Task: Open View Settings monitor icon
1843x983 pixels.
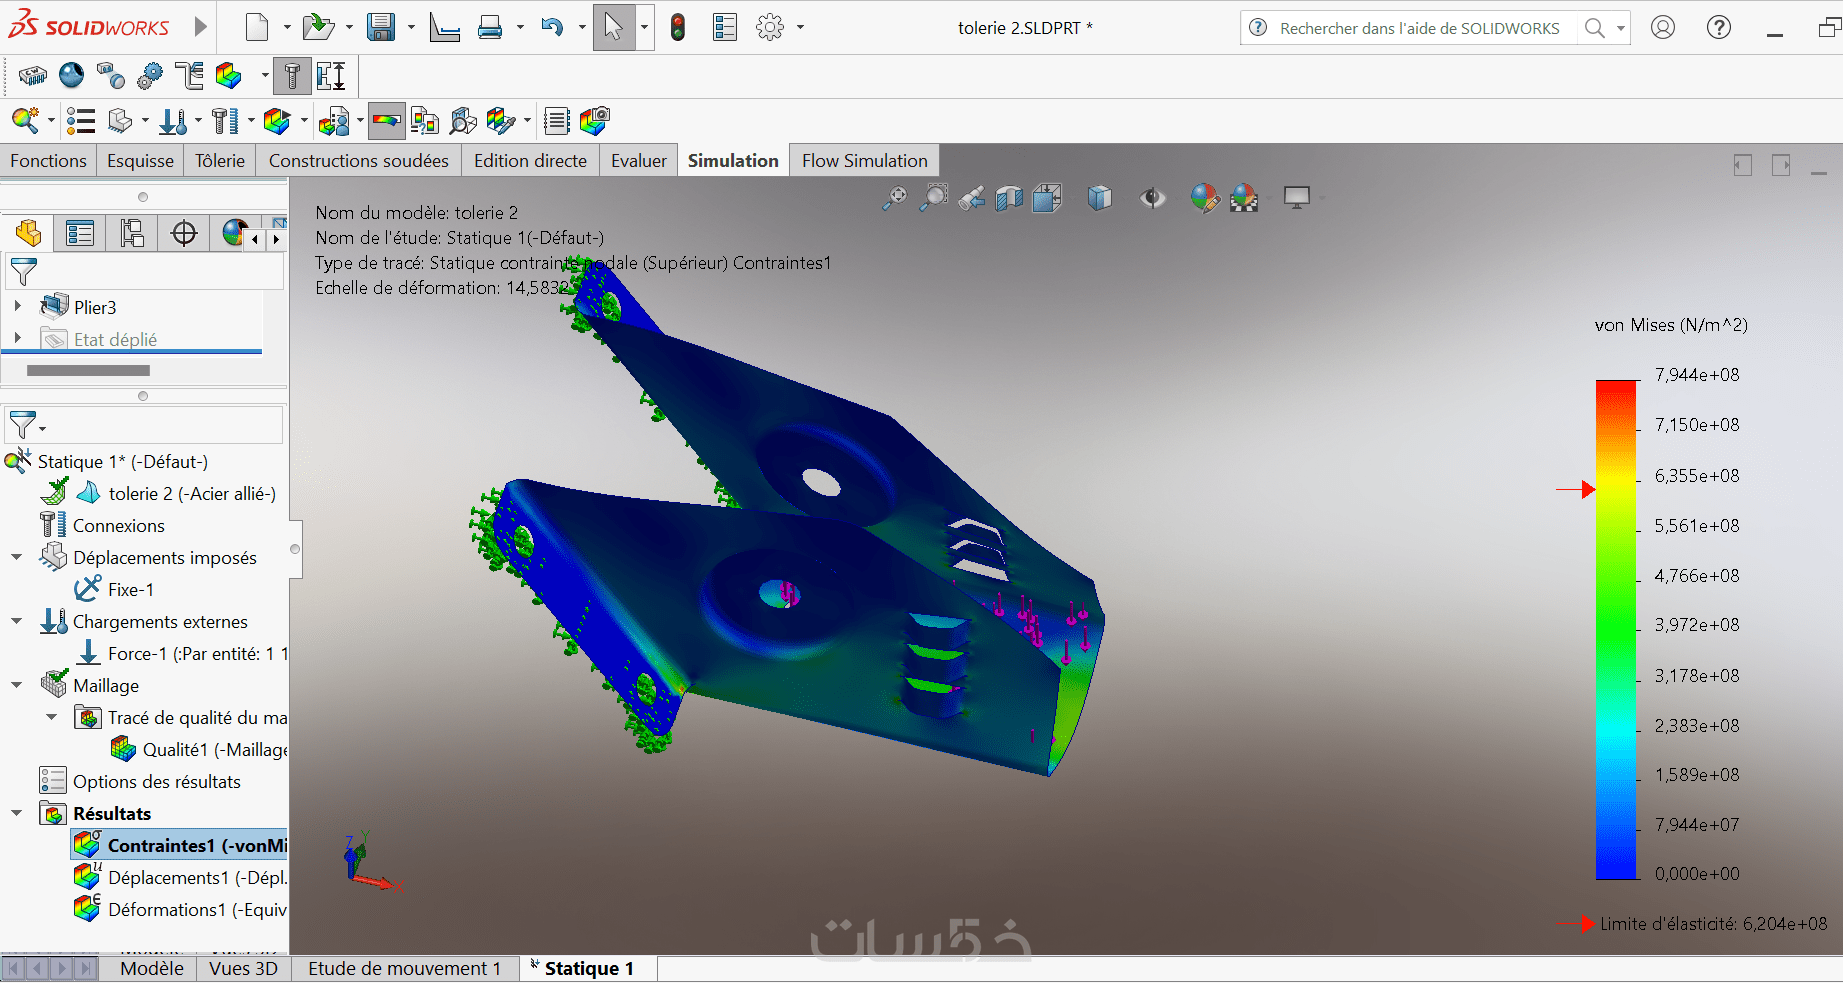Action: coord(1297,198)
